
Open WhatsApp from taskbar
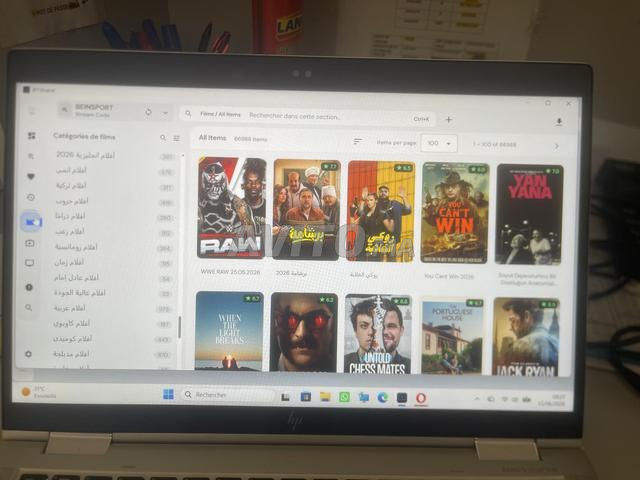344,397
